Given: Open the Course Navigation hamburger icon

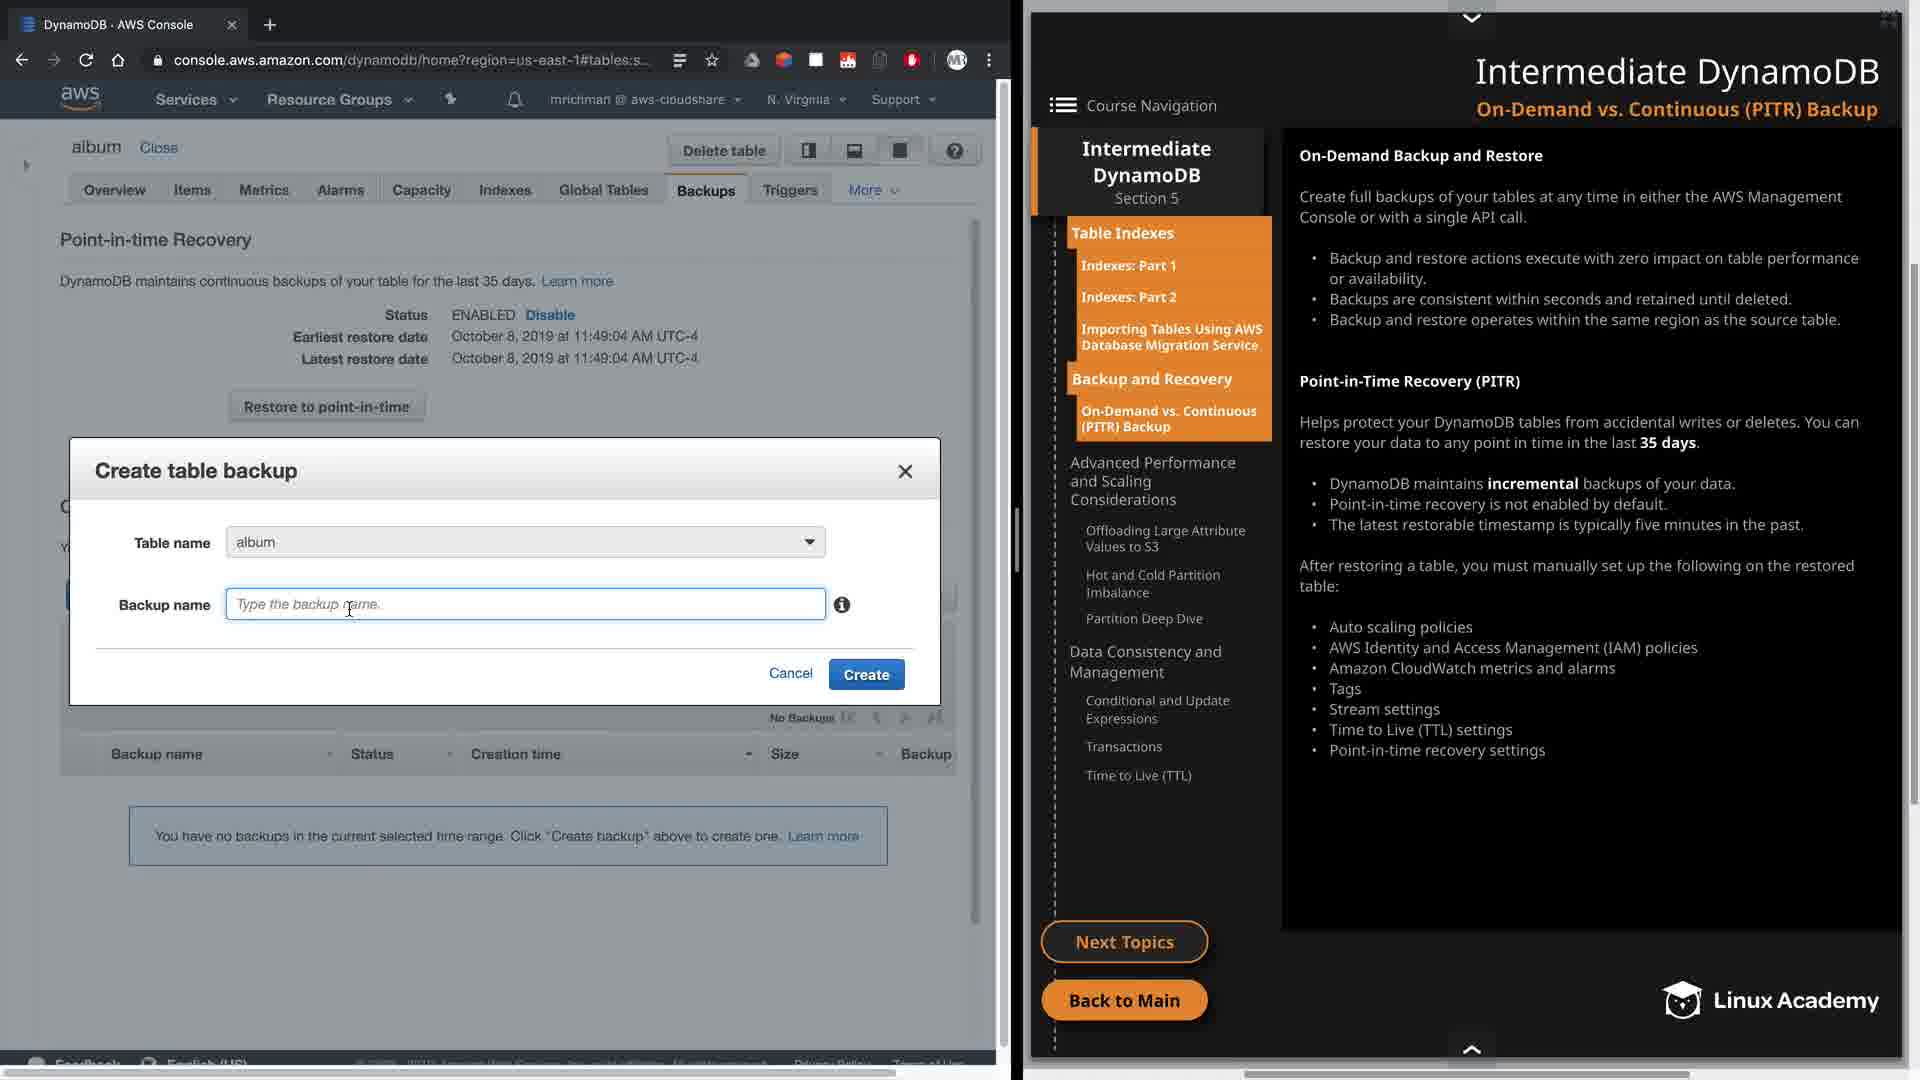Looking at the screenshot, I should click(x=1063, y=105).
